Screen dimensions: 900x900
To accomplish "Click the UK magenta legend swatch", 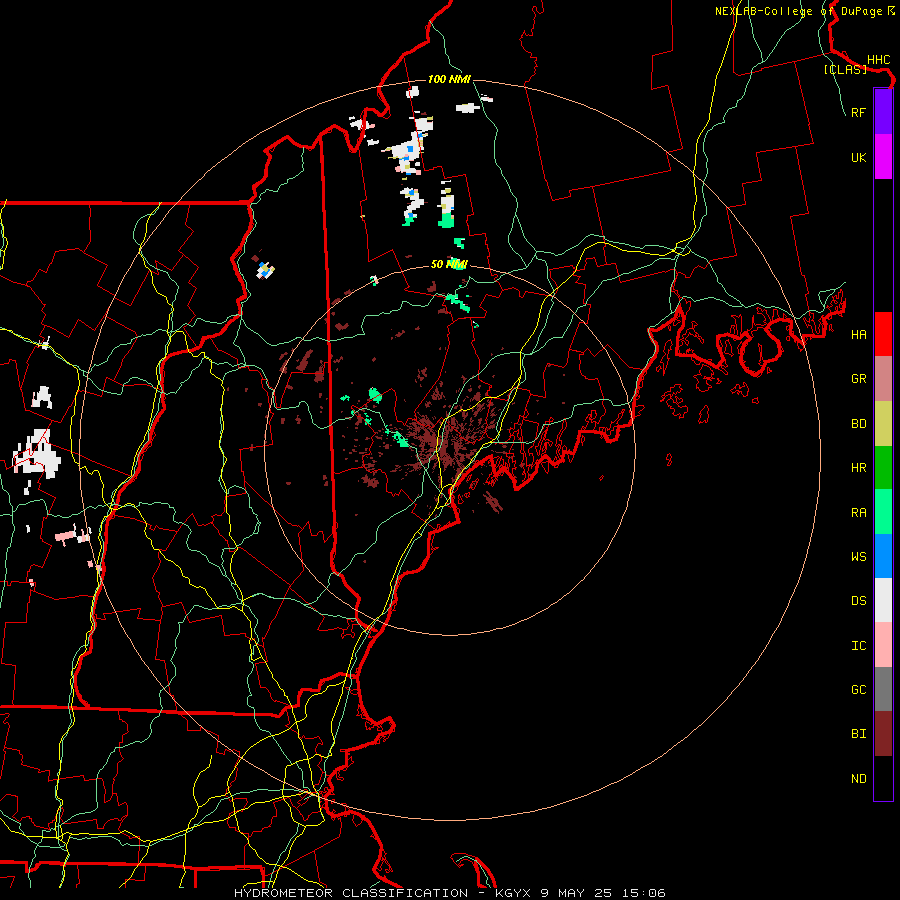I will point(883,157).
